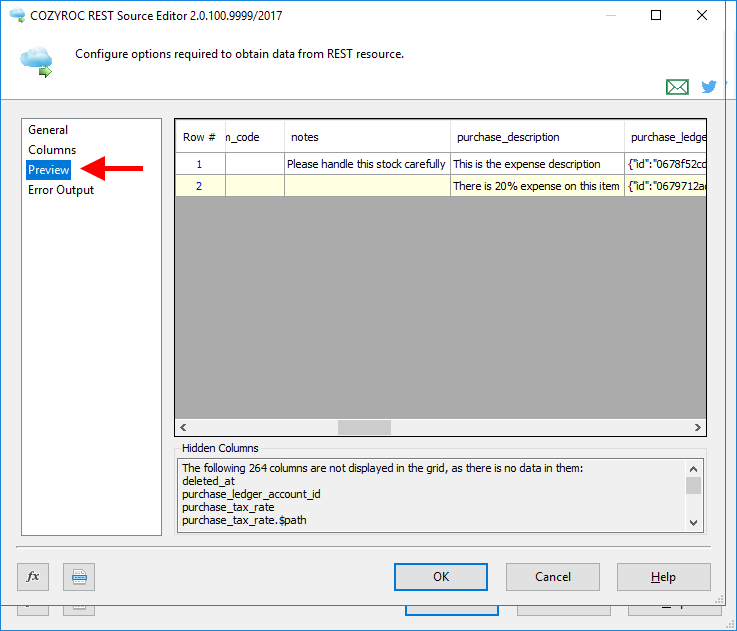Click the n_code column header

[255, 137]
